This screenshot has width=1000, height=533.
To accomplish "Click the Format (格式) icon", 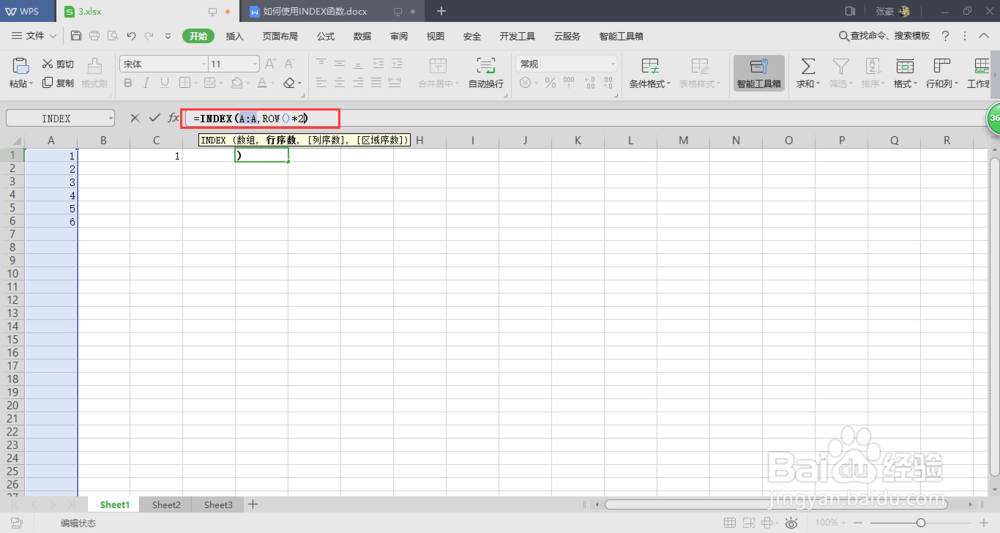I will point(904,66).
